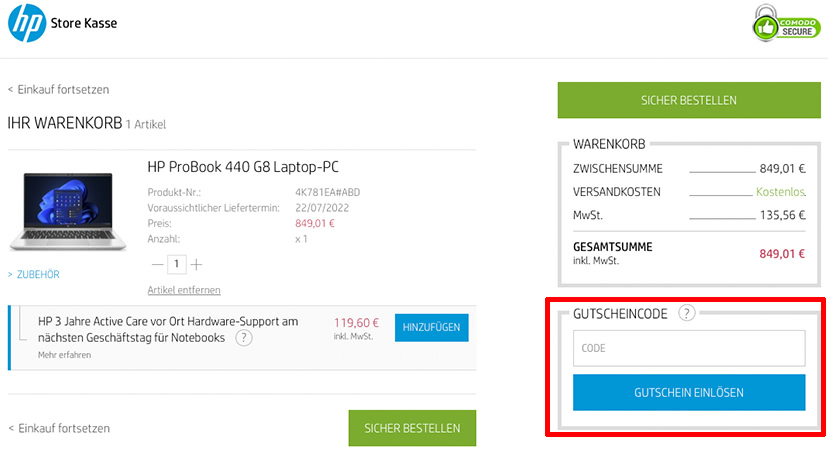The width and height of the screenshot is (828, 450).
Task: Open the Comodo Secure badge
Action: click(786, 23)
